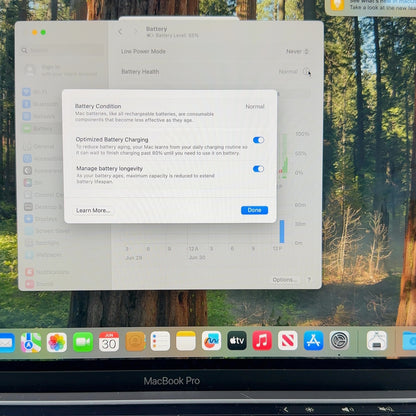Select Appearance in the settings sidebar

pyautogui.click(x=43, y=171)
